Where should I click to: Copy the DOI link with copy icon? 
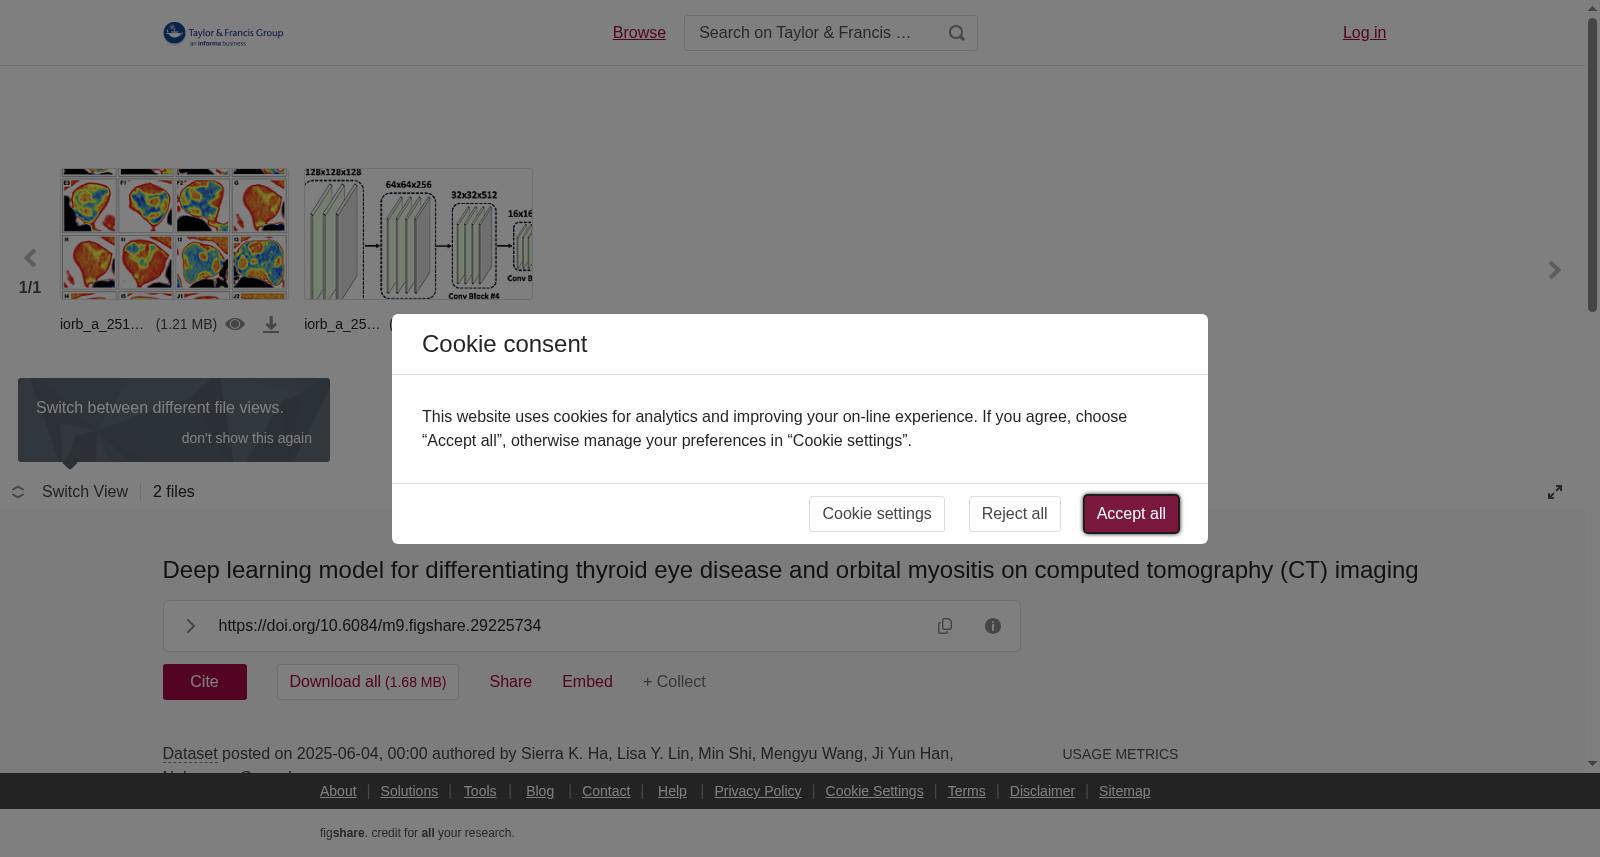click(x=945, y=626)
